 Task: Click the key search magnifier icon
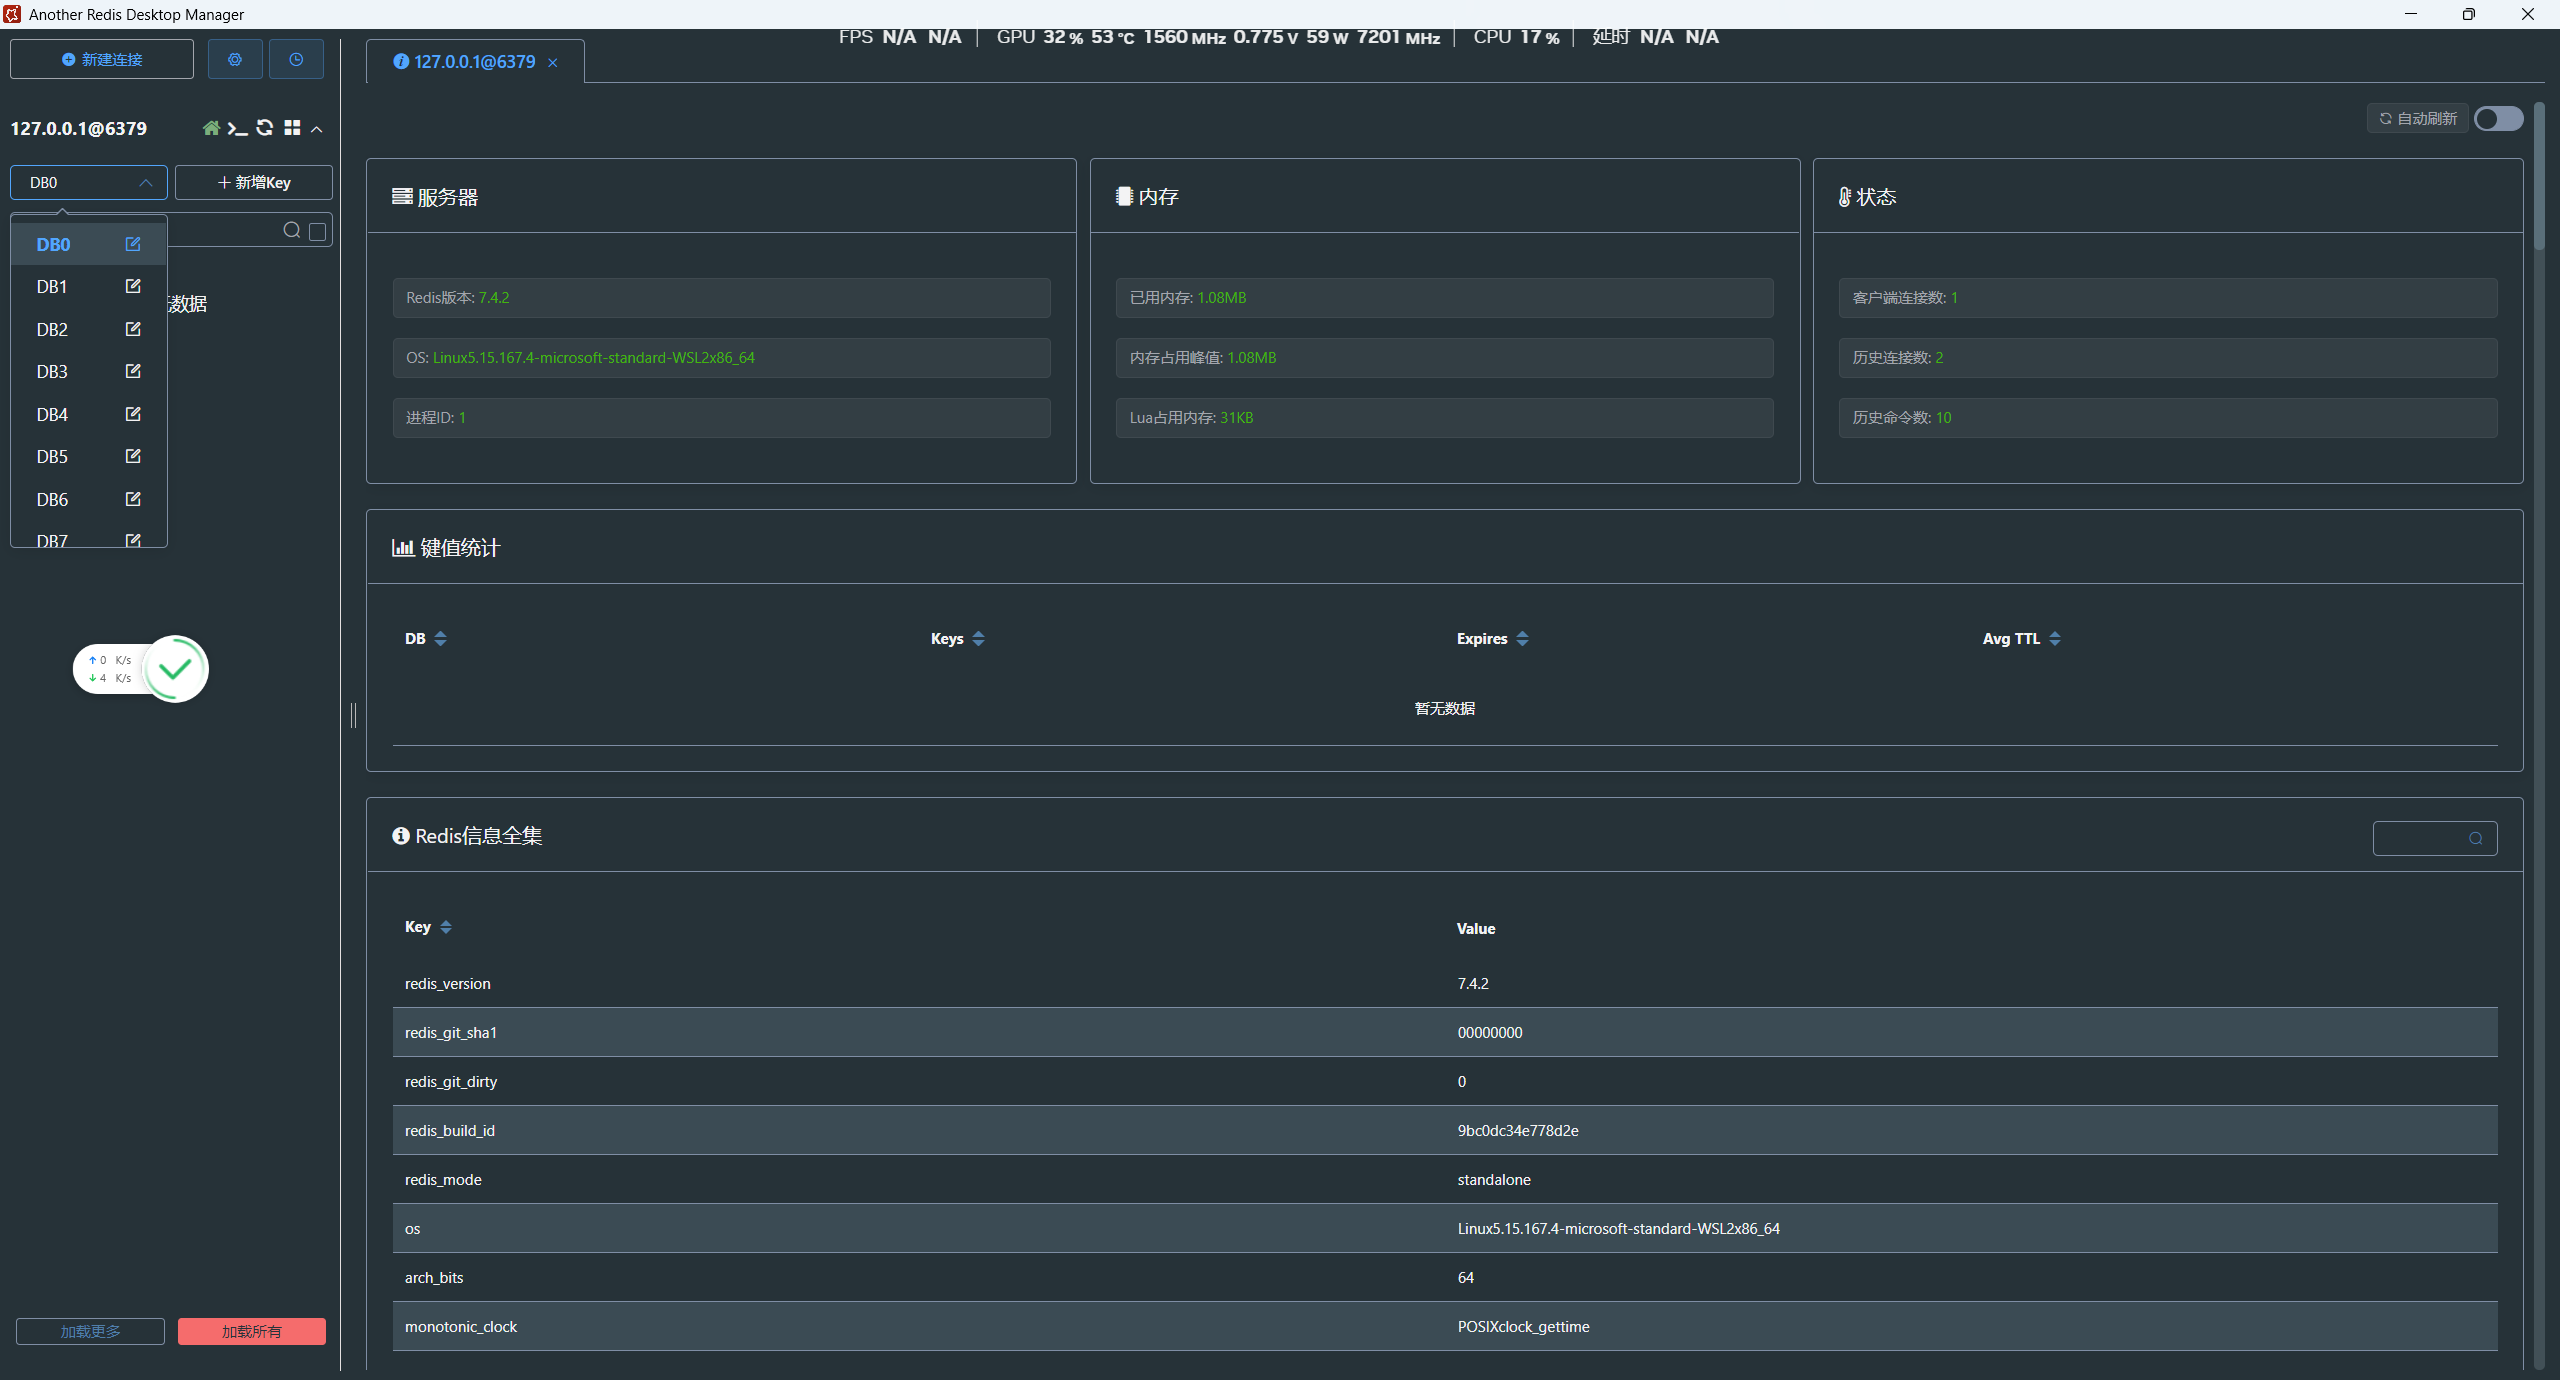[x=291, y=231]
